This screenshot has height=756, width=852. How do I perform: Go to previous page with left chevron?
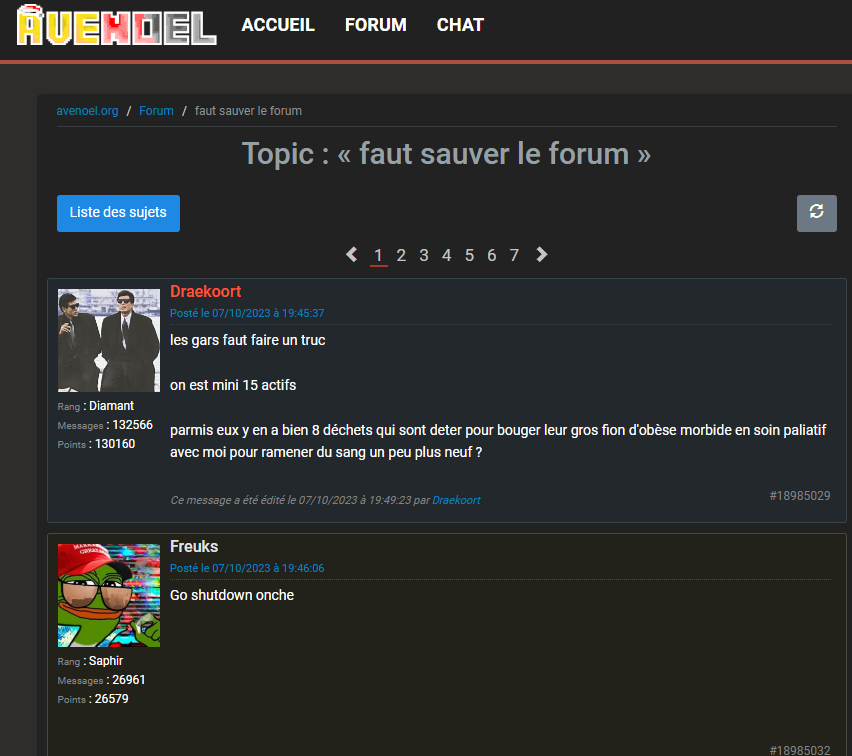(352, 254)
